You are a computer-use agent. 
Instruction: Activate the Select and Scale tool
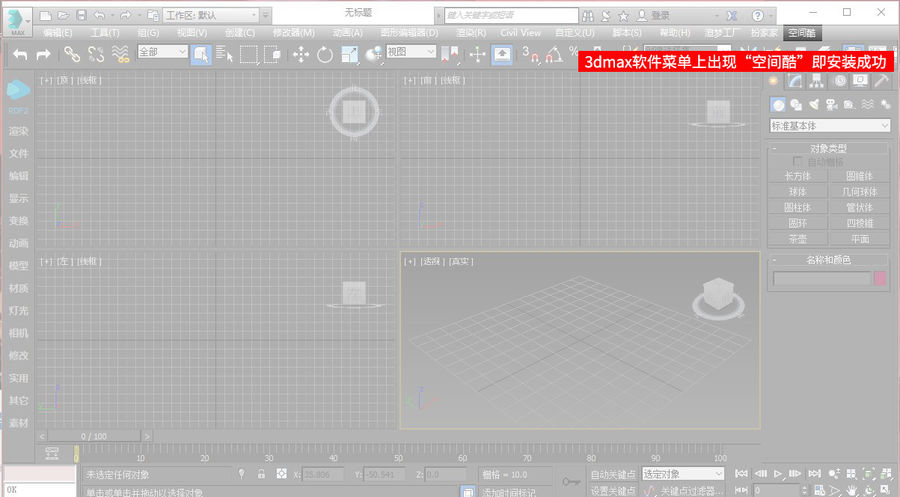[x=350, y=55]
